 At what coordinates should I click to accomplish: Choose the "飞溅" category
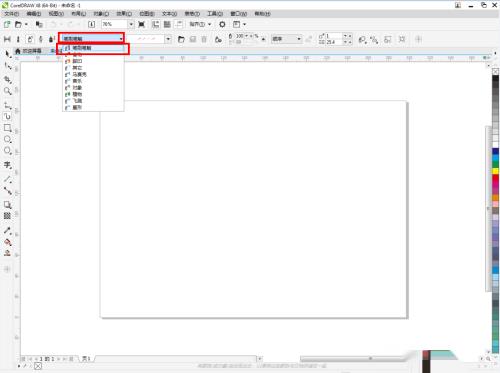coord(93,101)
